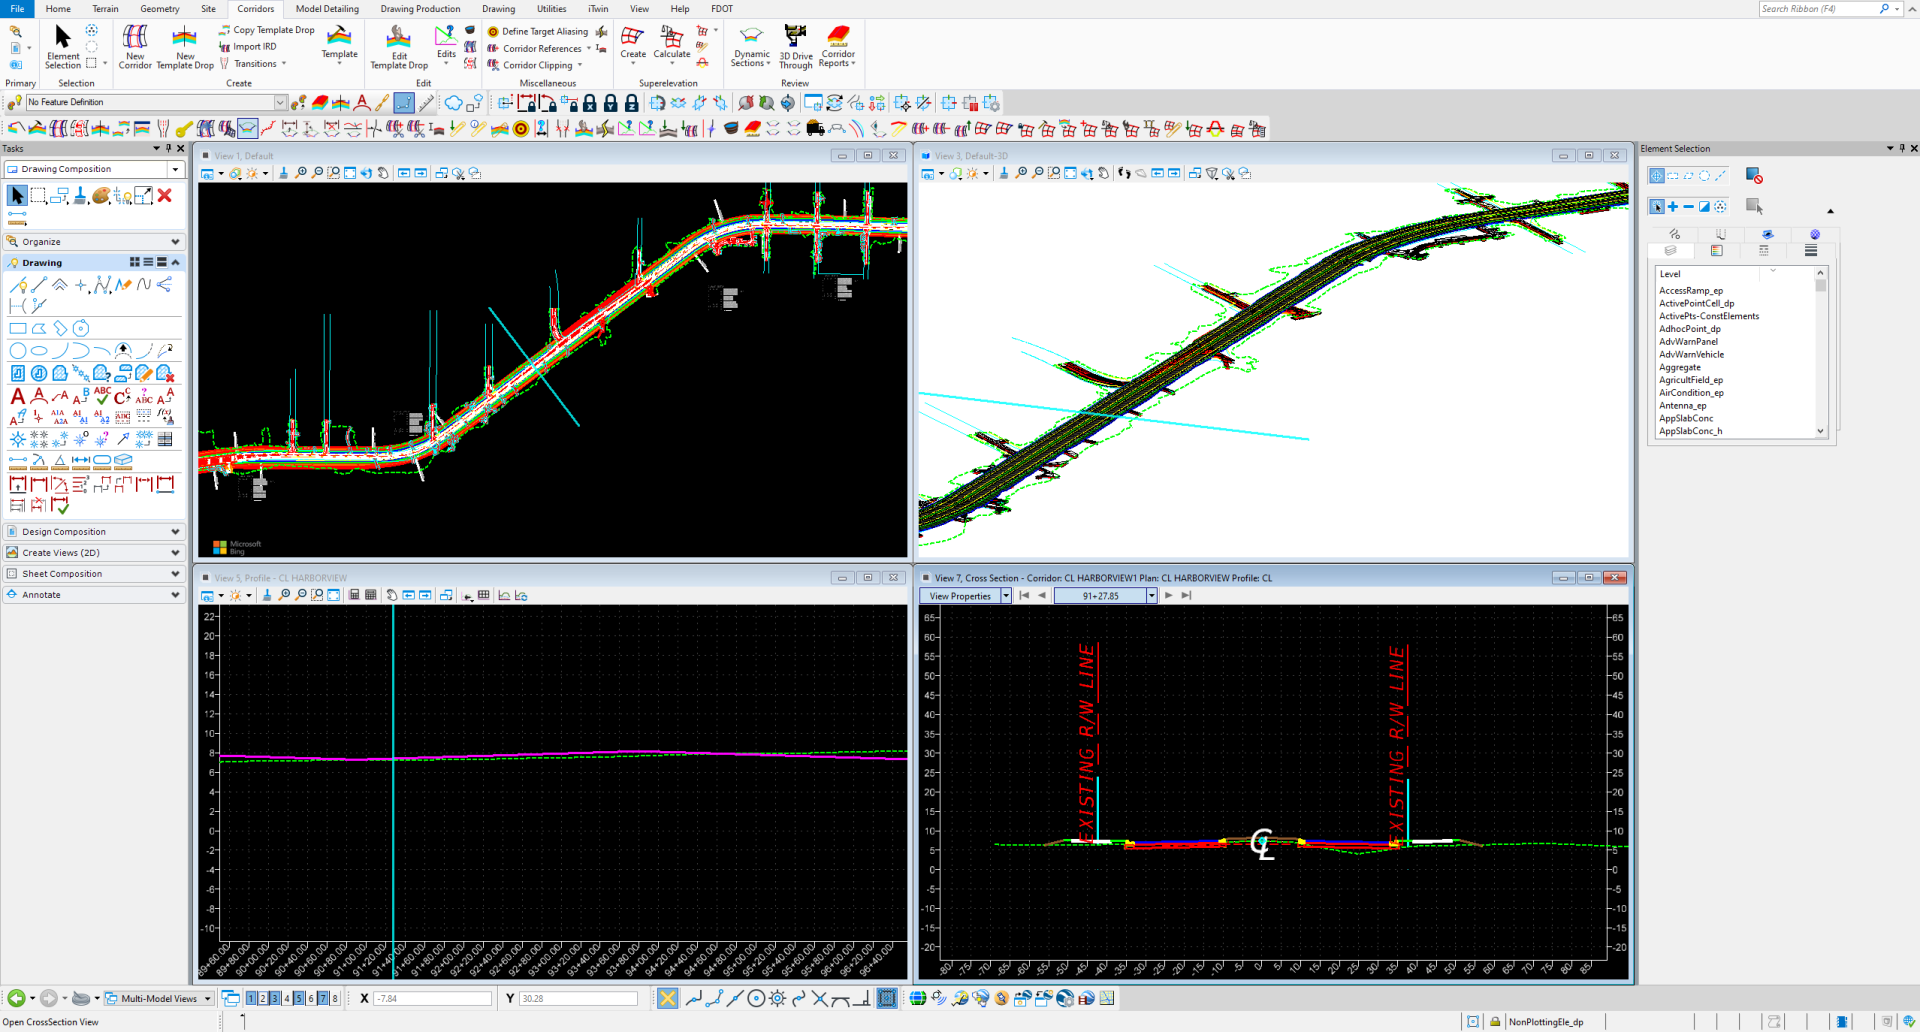Click Import IRD in the Create group
The height and width of the screenshot is (1032, 1920).
point(254,47)
